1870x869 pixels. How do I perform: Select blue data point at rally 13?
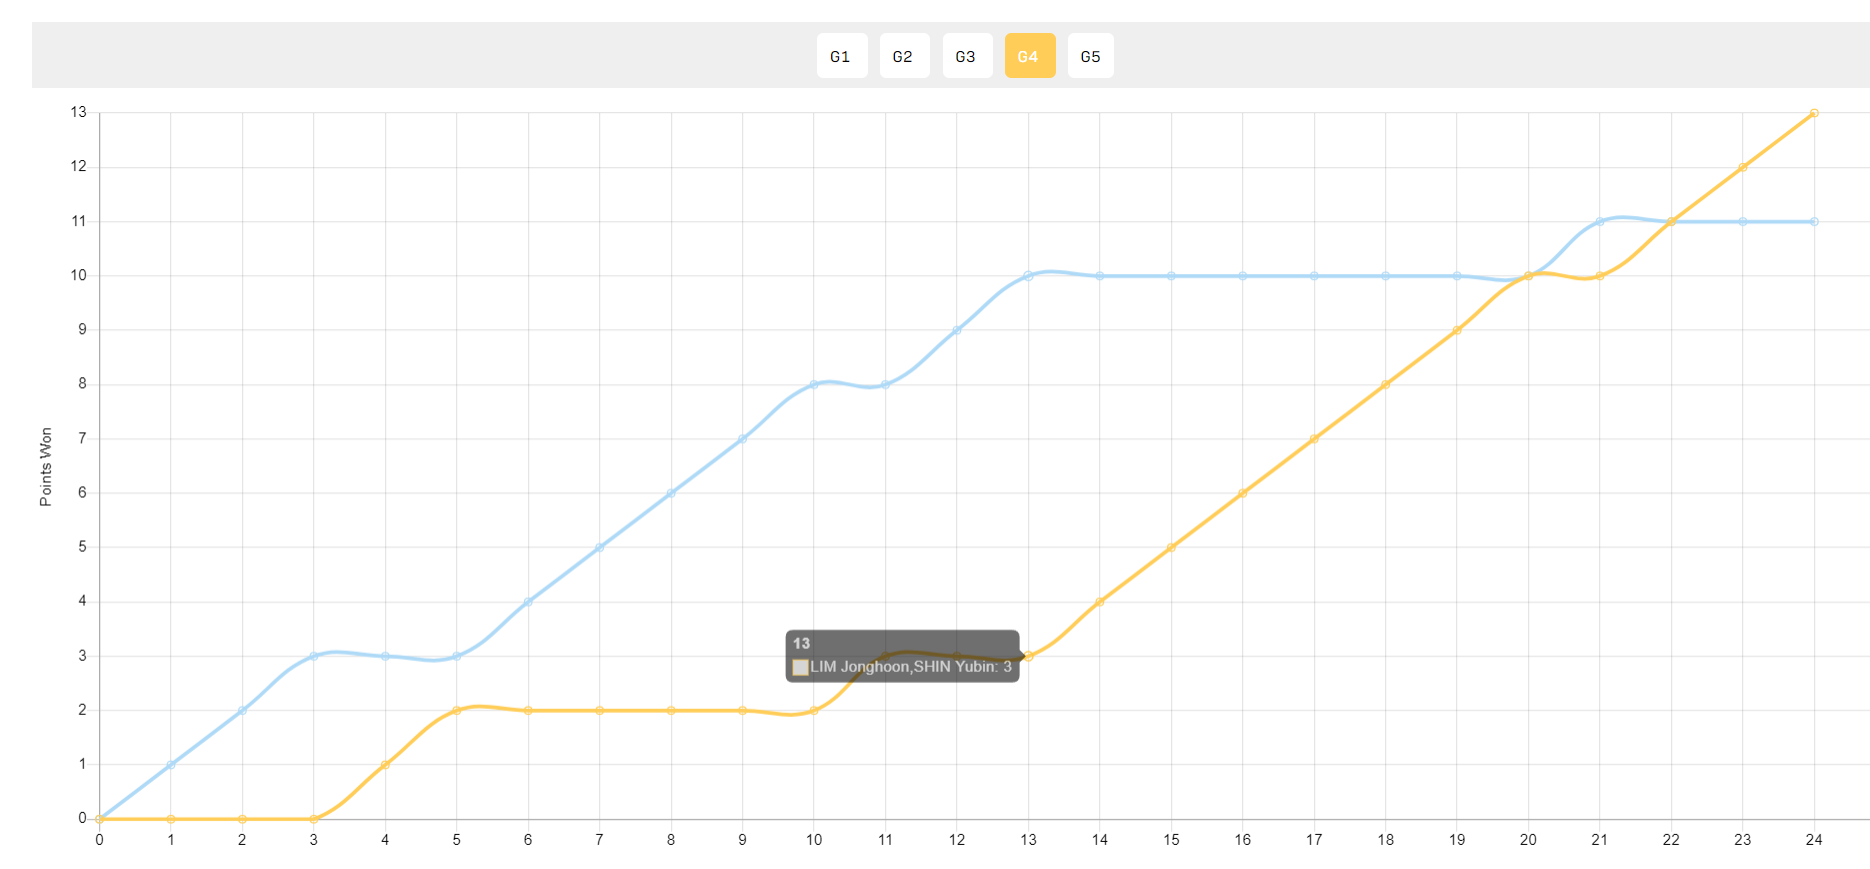tap(1028, 276)
